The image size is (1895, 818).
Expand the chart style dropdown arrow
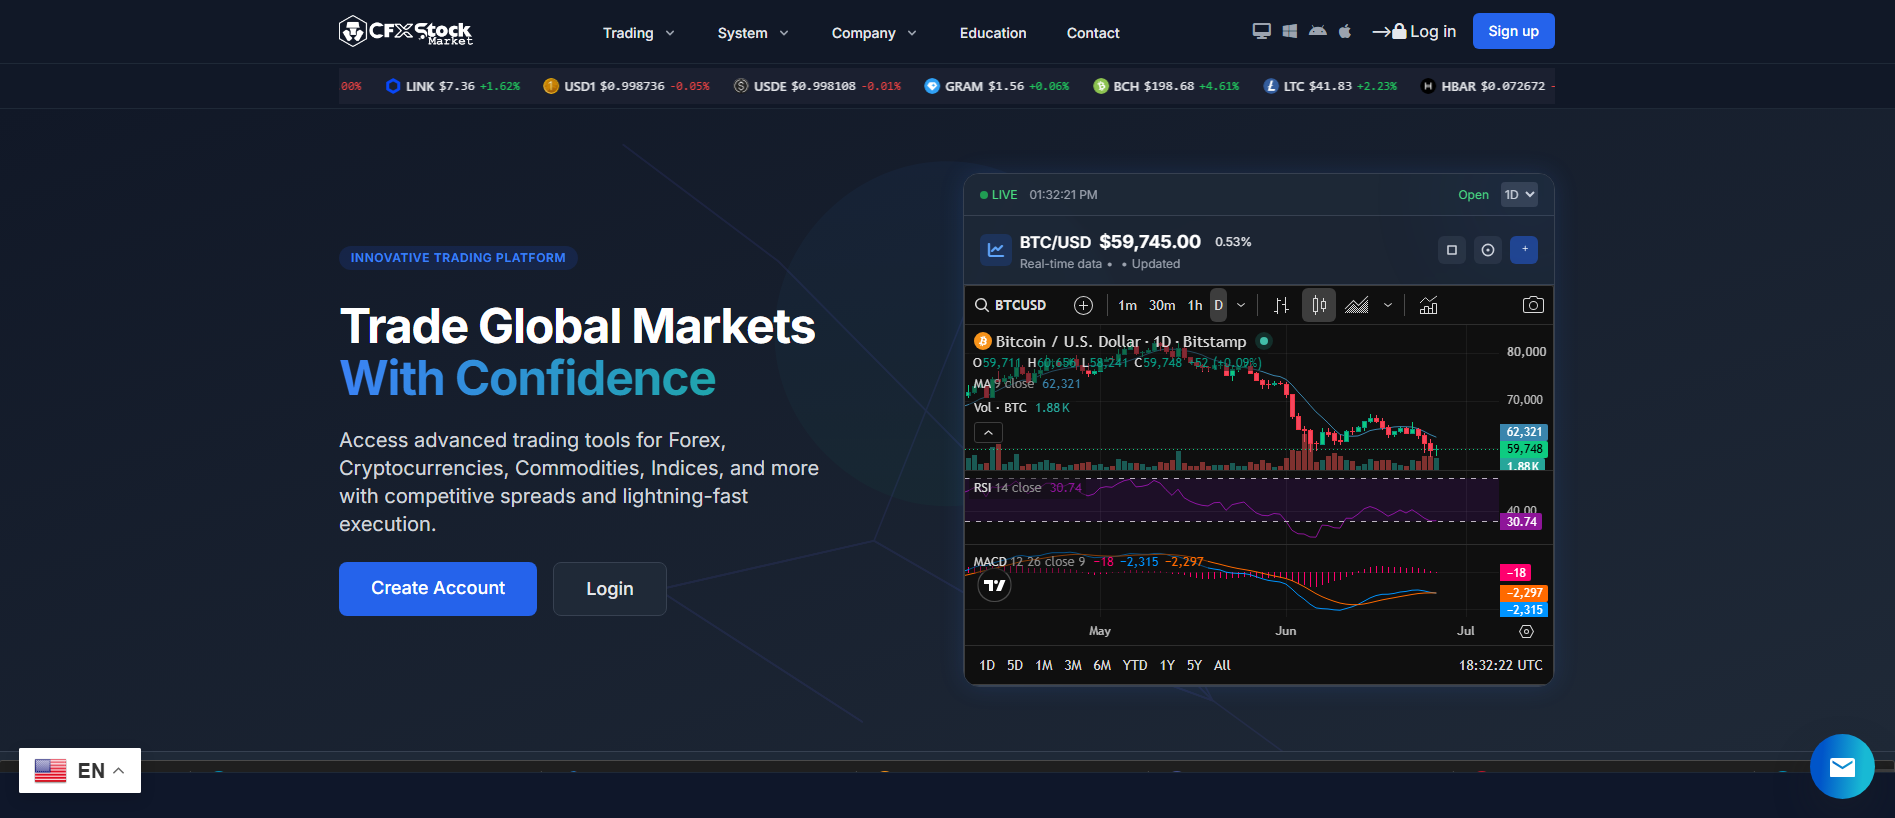(x=1388, y=305)
